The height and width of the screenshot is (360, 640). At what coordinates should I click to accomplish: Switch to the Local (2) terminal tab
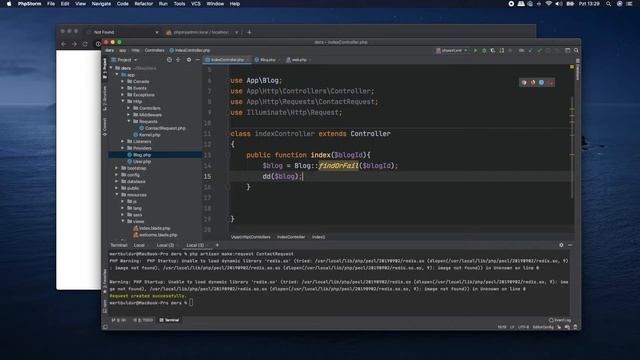(x=165, y=245)
